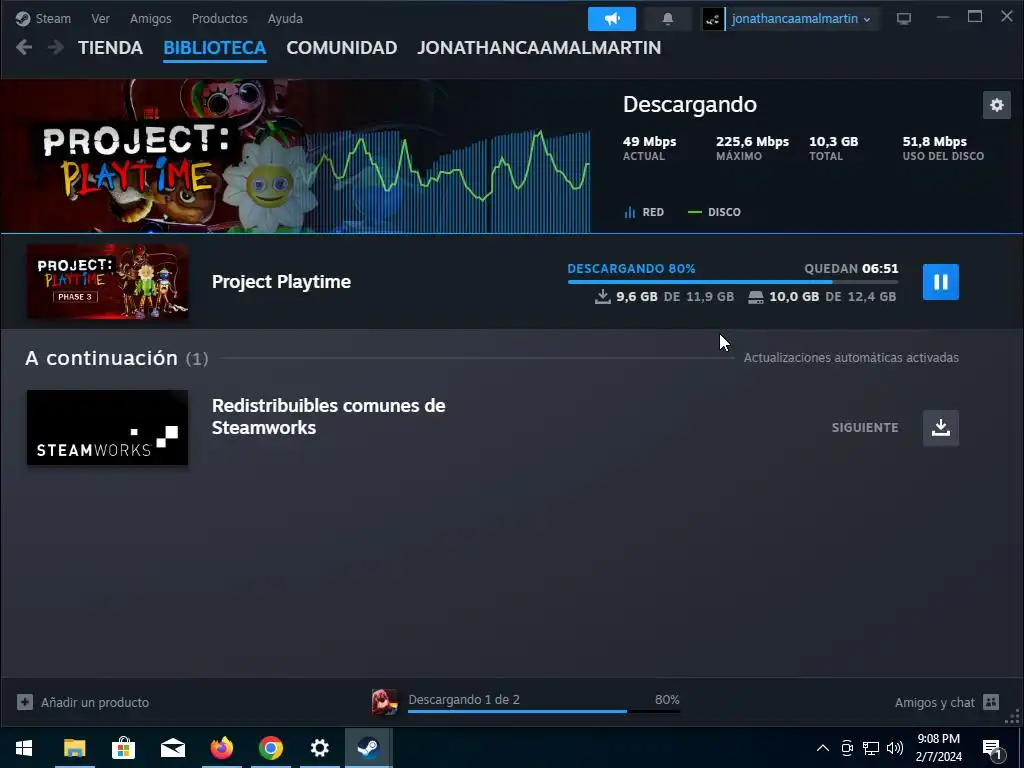Switch to Big Picture mode icon
1024x768 pixels.
(x=904, y=19)
